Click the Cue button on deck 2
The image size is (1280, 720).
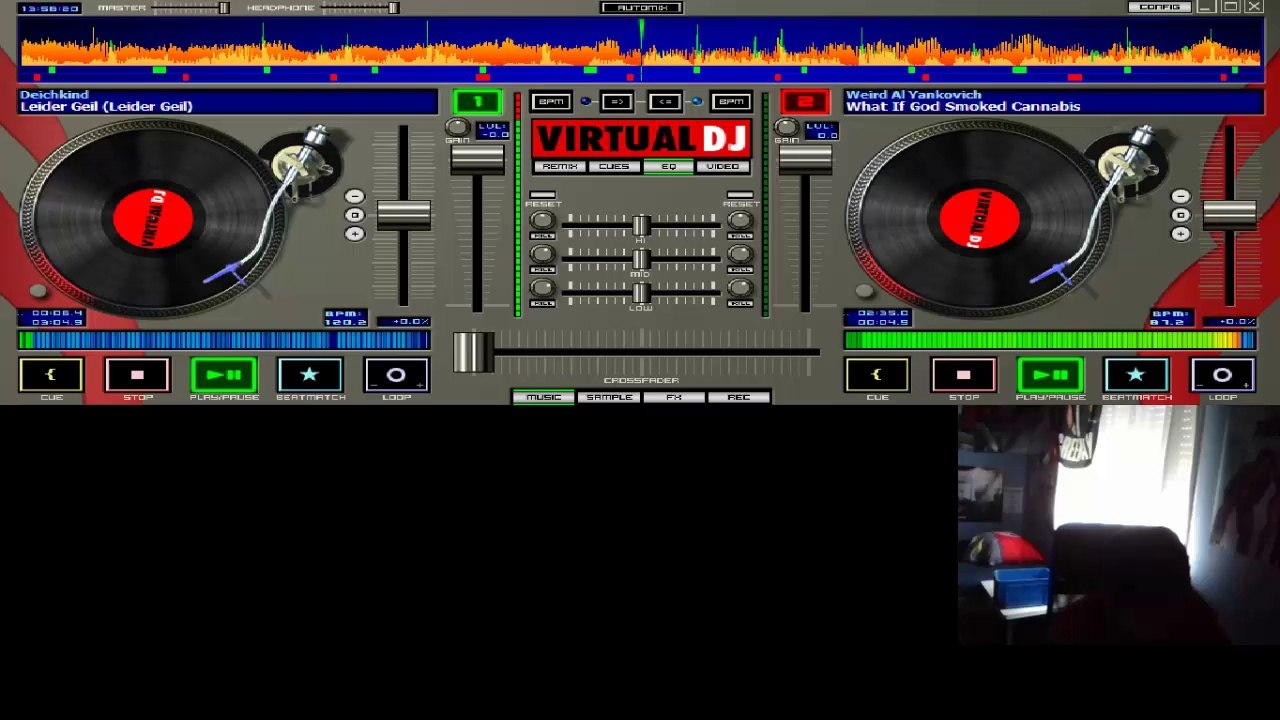click(877, 375)
